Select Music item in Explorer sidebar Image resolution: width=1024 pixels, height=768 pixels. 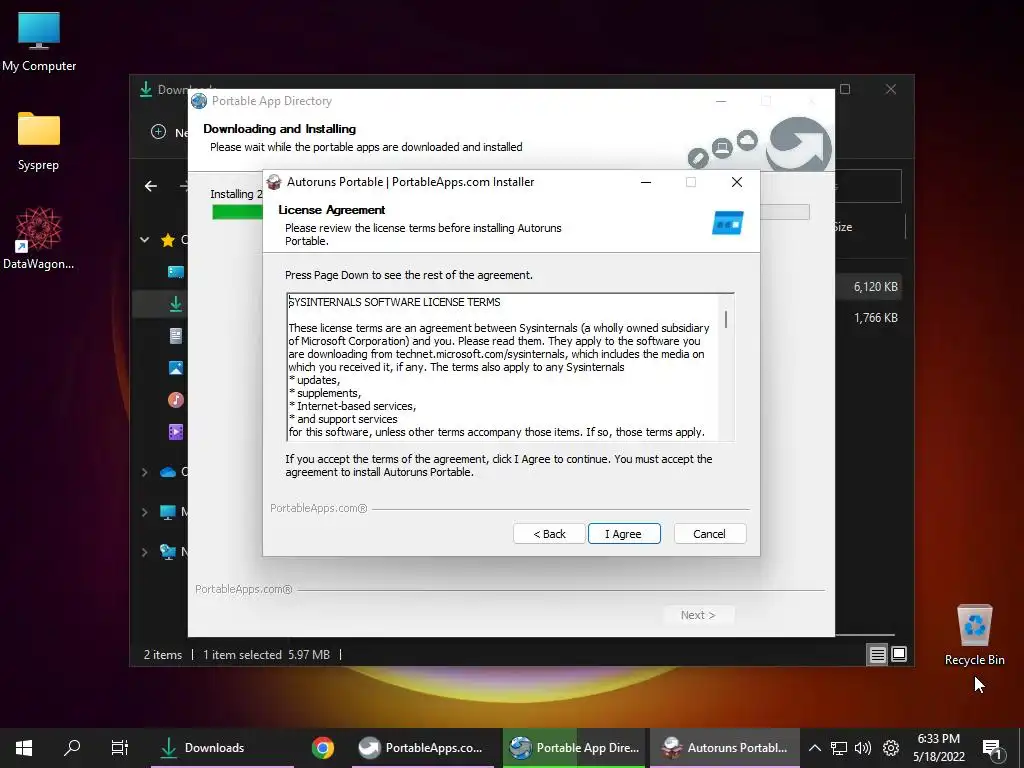tap(176, 400)
